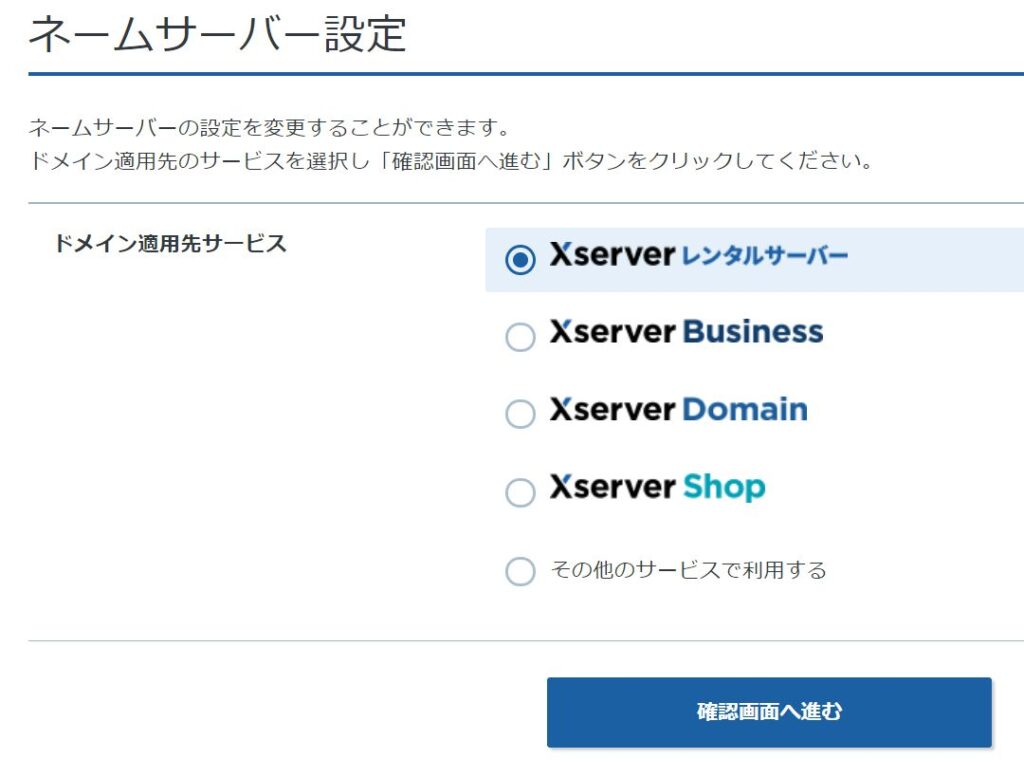1024x777 pixels.
Task: Click the Xserver Shop logo
Action: click(x=660, y=487)
